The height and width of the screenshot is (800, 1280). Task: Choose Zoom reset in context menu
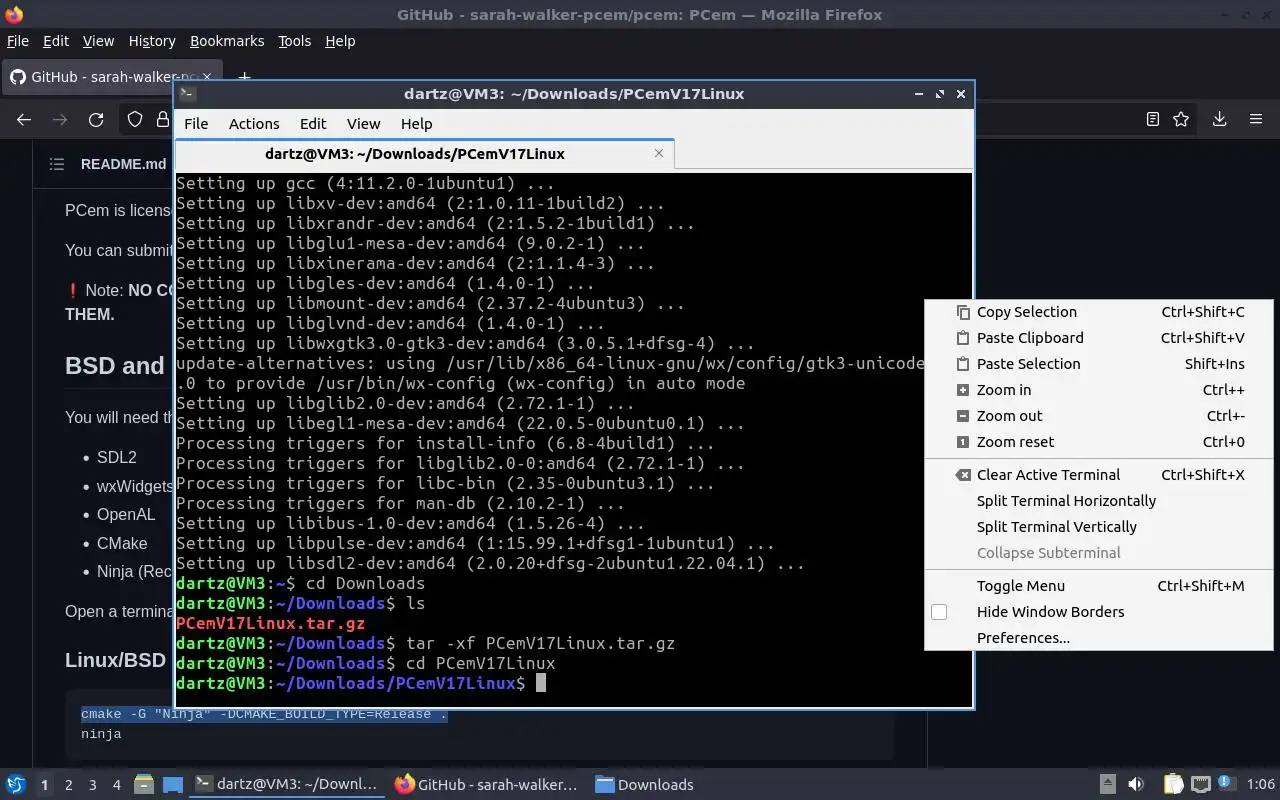(x=1099, y=442)
